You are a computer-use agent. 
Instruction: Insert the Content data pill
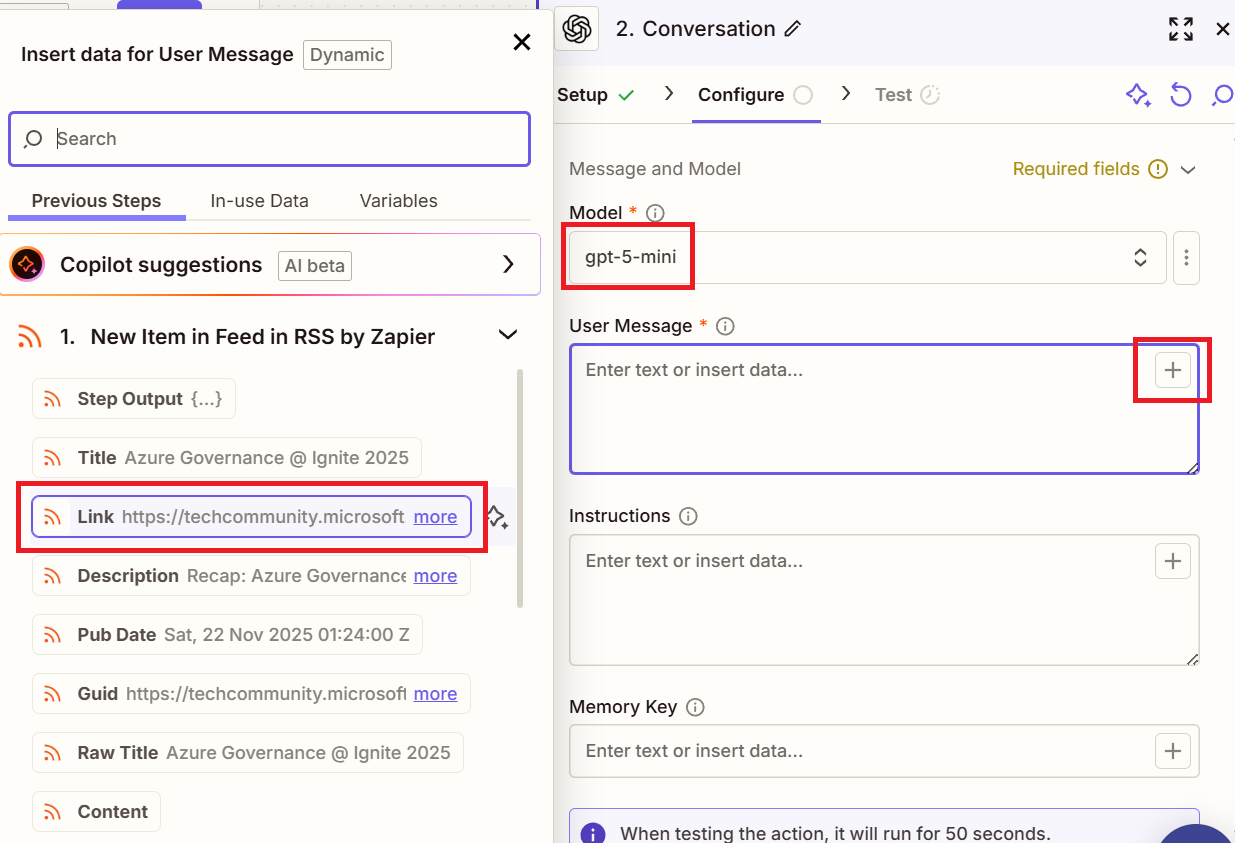[x=97, y=812]
